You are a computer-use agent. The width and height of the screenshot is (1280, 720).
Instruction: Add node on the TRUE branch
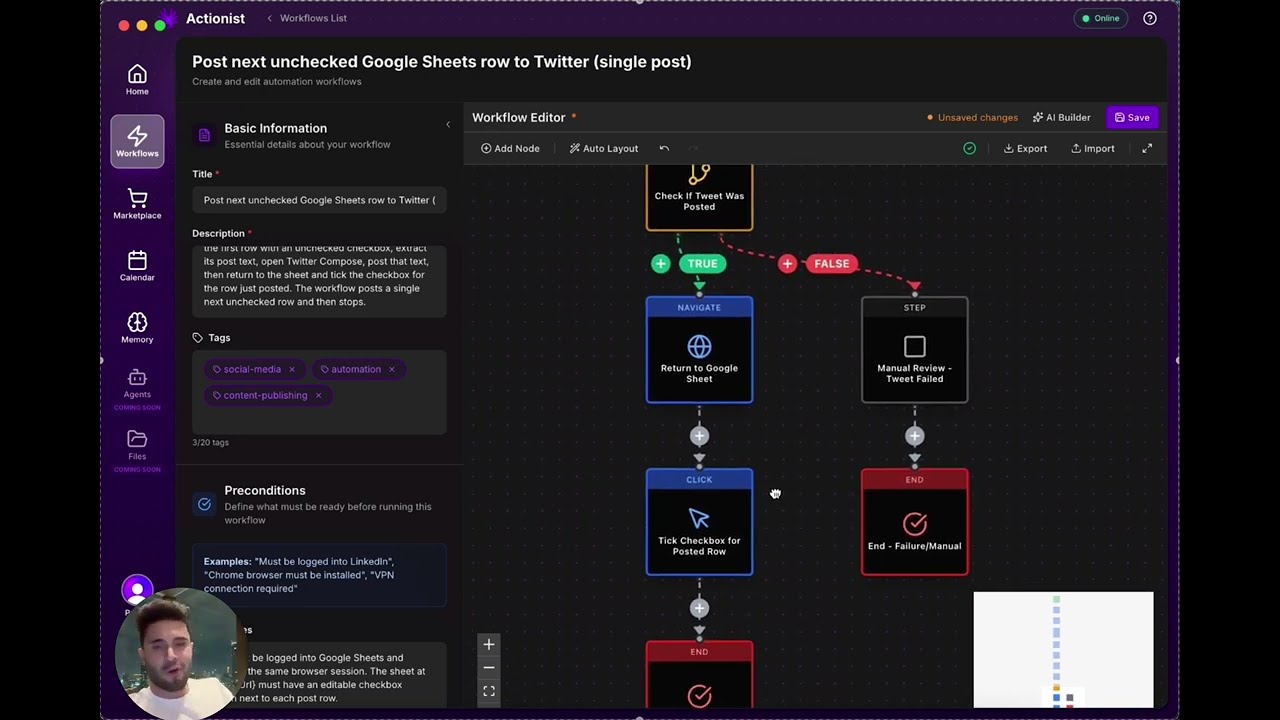tap(660, 264)
